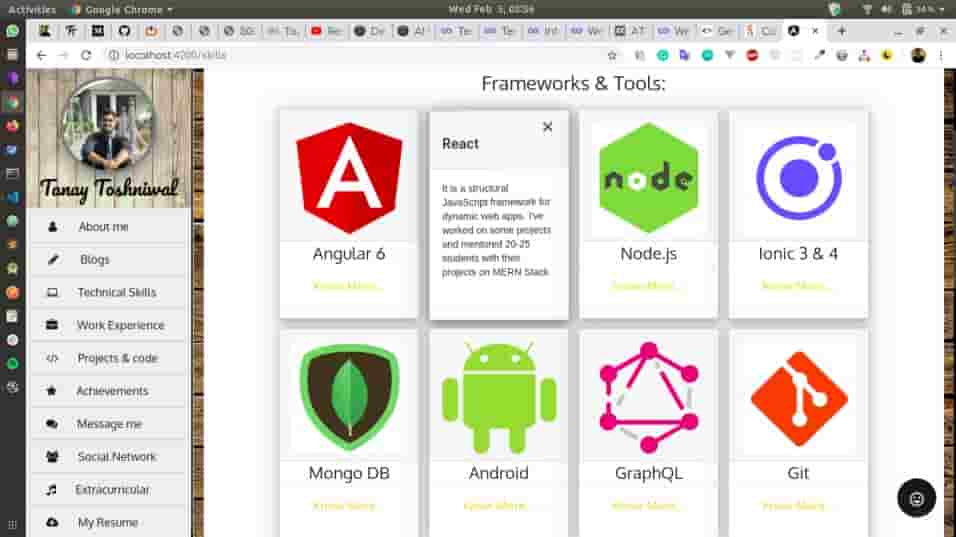The width and height of the screenshot is (956, 537).
Task: Open Message me in sidebar
Action: point(109,424)
